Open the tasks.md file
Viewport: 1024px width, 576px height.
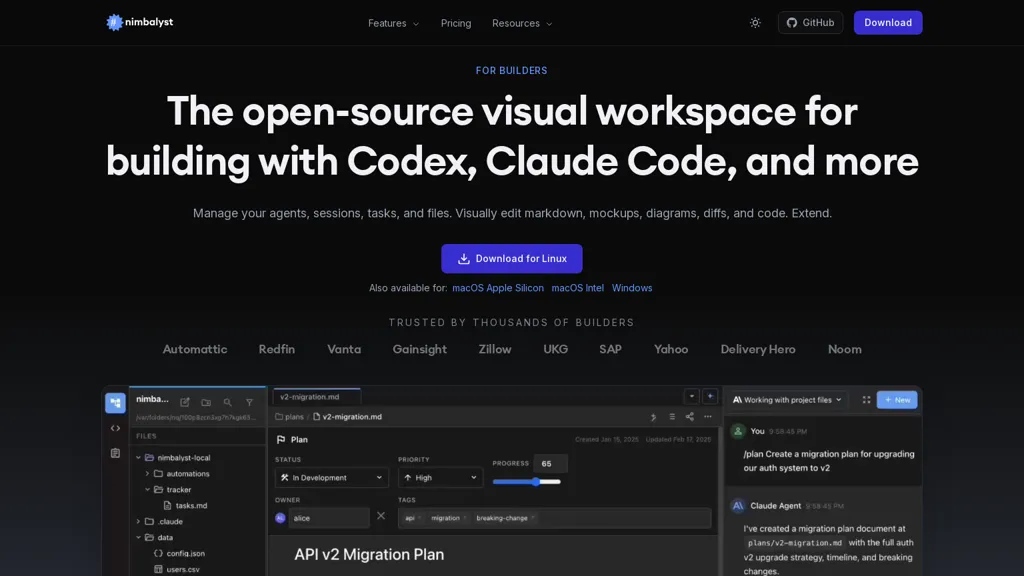[185, 505]
